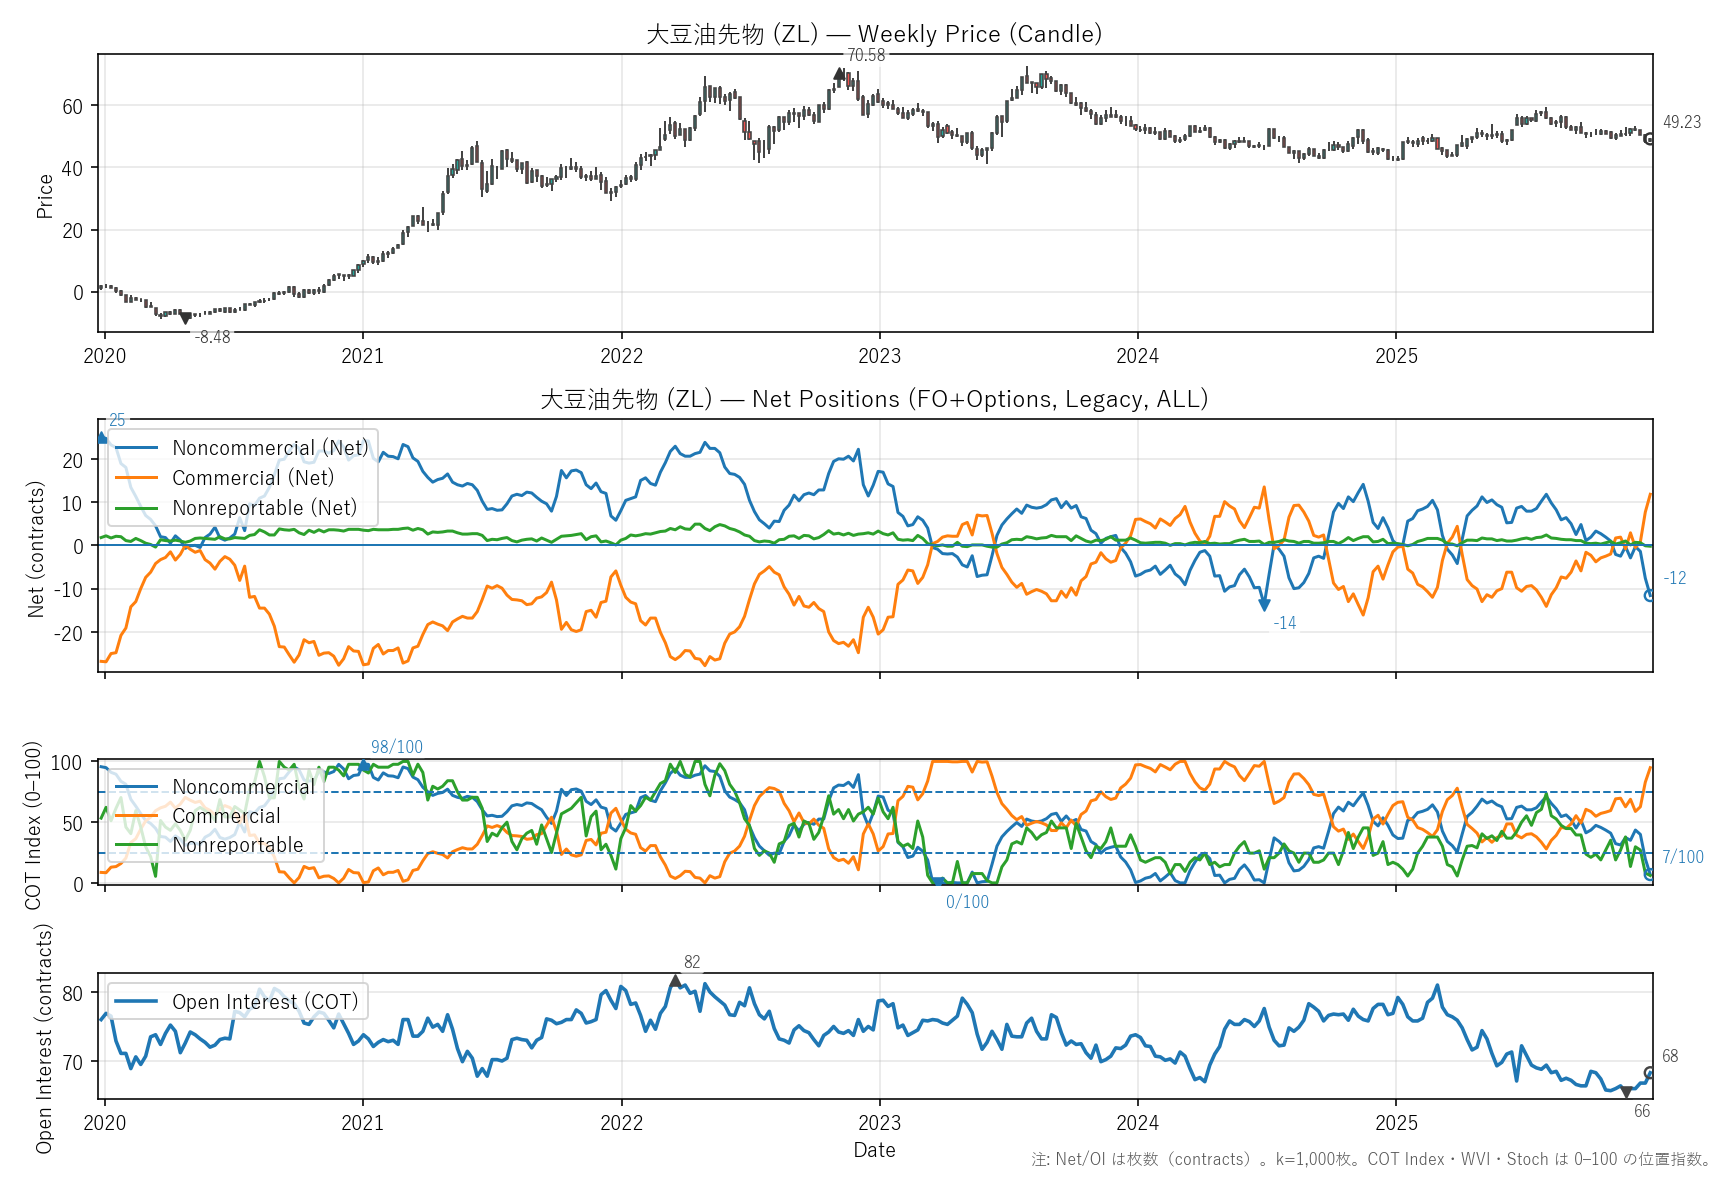
Task: Click the 66 open interest low triangle
Action: tap(1626, 1092)
